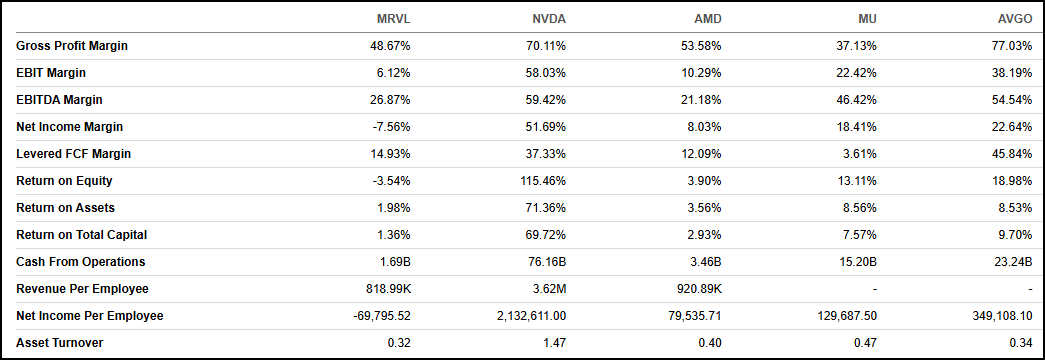Image resolution: width=1045 pixels, height=360 pixels.
Task: Select the Cash From Operations label
Action: [81, 262]
